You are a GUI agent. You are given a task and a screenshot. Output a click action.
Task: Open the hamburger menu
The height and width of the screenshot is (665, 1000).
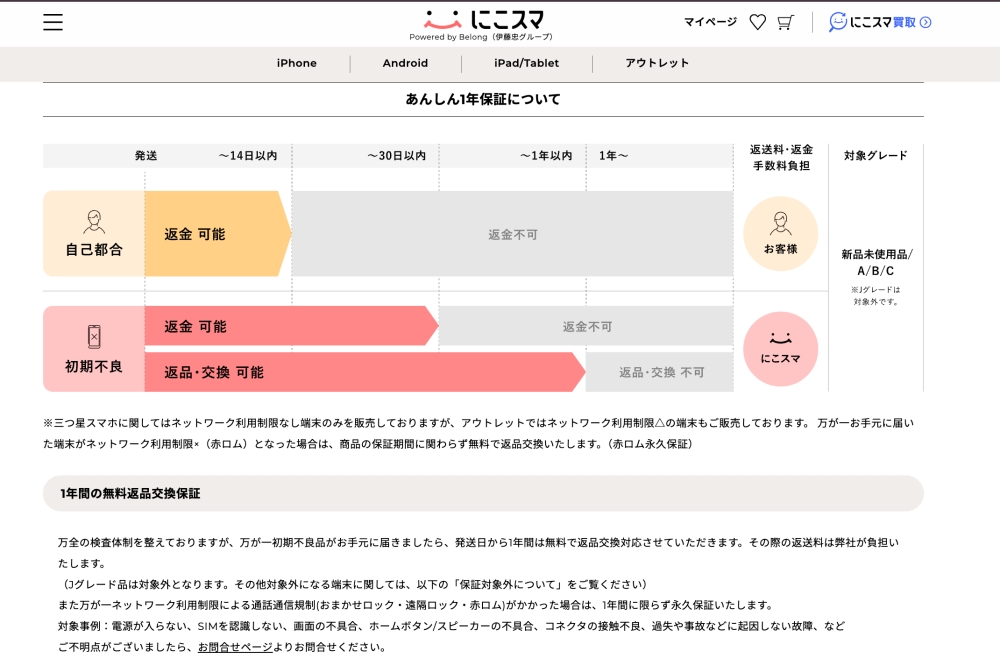click(x=53, y=22)
